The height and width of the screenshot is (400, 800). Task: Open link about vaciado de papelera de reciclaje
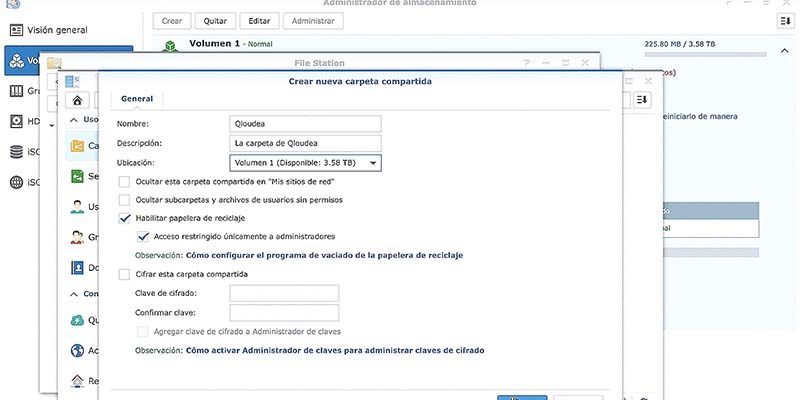324,255
